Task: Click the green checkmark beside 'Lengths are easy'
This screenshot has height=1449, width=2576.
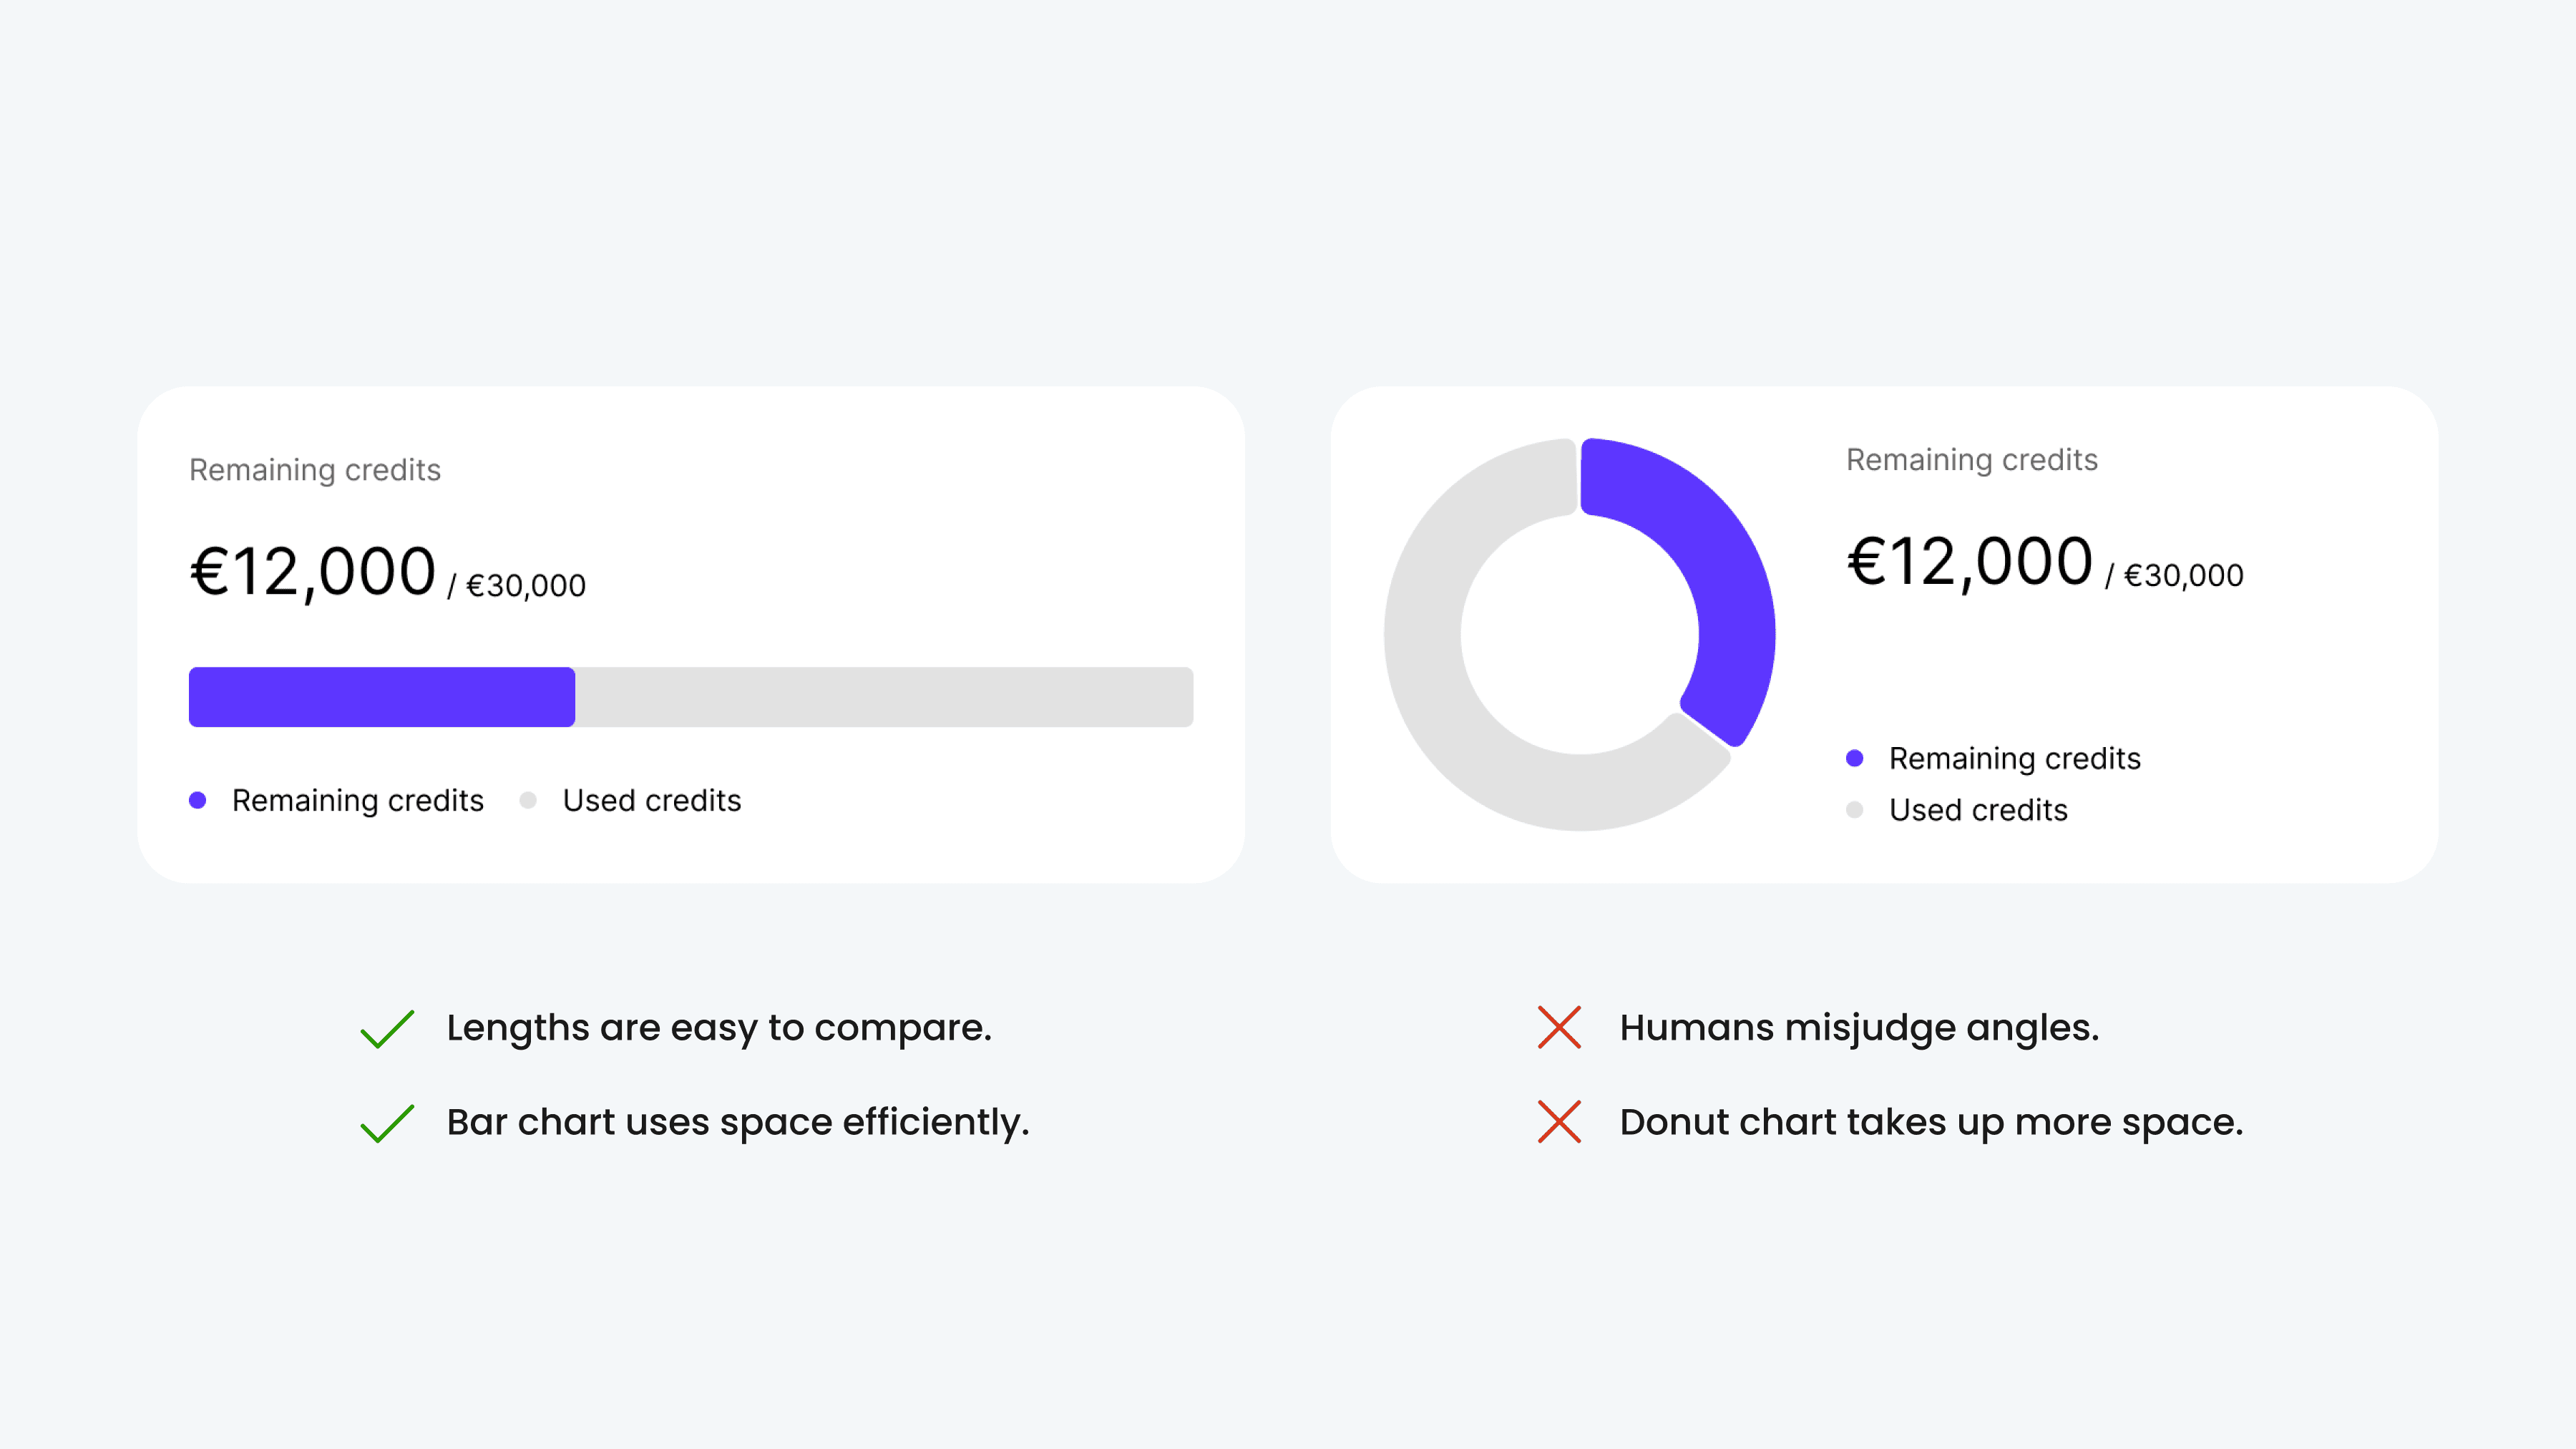Action: (387, 1028)
